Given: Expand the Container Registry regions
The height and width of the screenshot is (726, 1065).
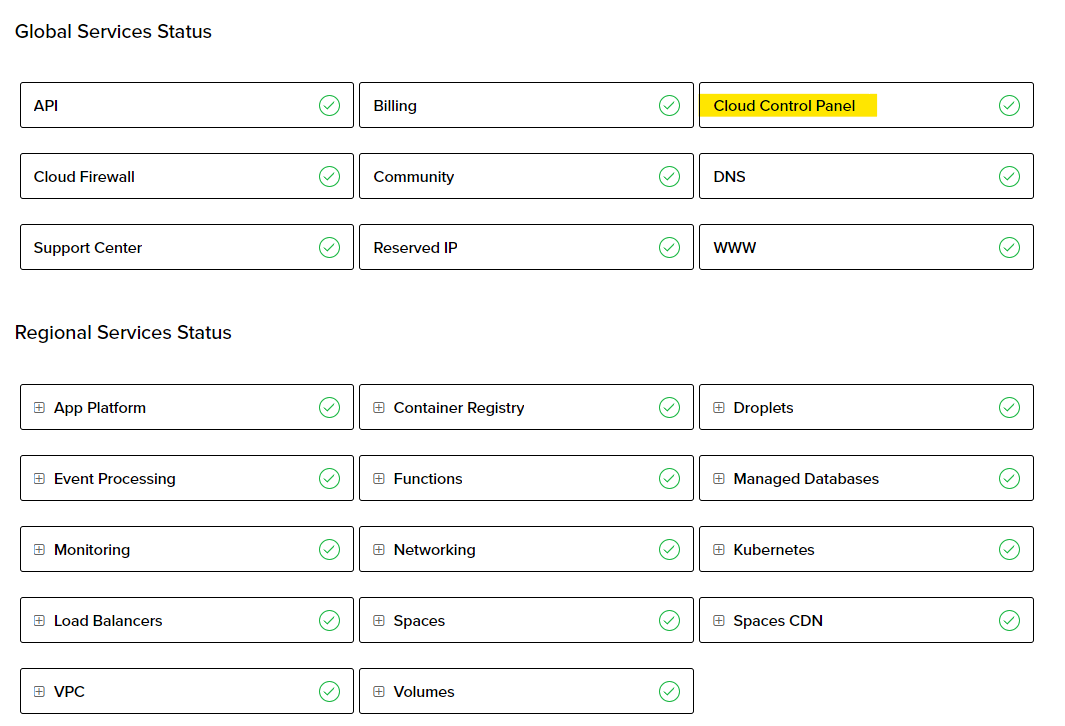Looking at the screenshot, I should tap(379, 407).
